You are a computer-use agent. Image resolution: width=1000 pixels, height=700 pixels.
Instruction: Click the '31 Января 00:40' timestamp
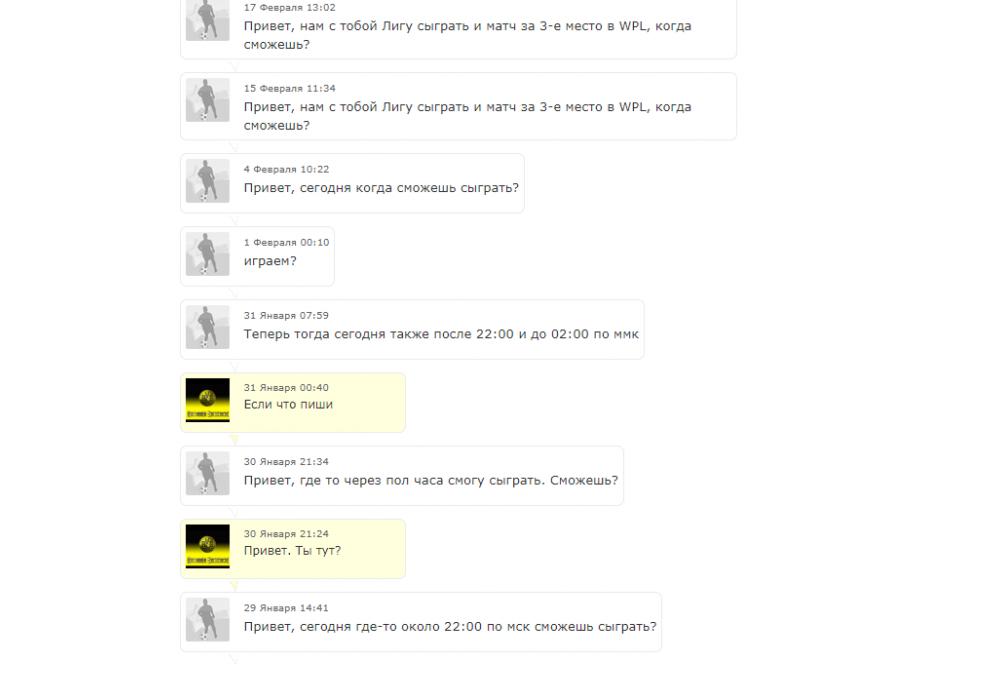tap(286, 388)
